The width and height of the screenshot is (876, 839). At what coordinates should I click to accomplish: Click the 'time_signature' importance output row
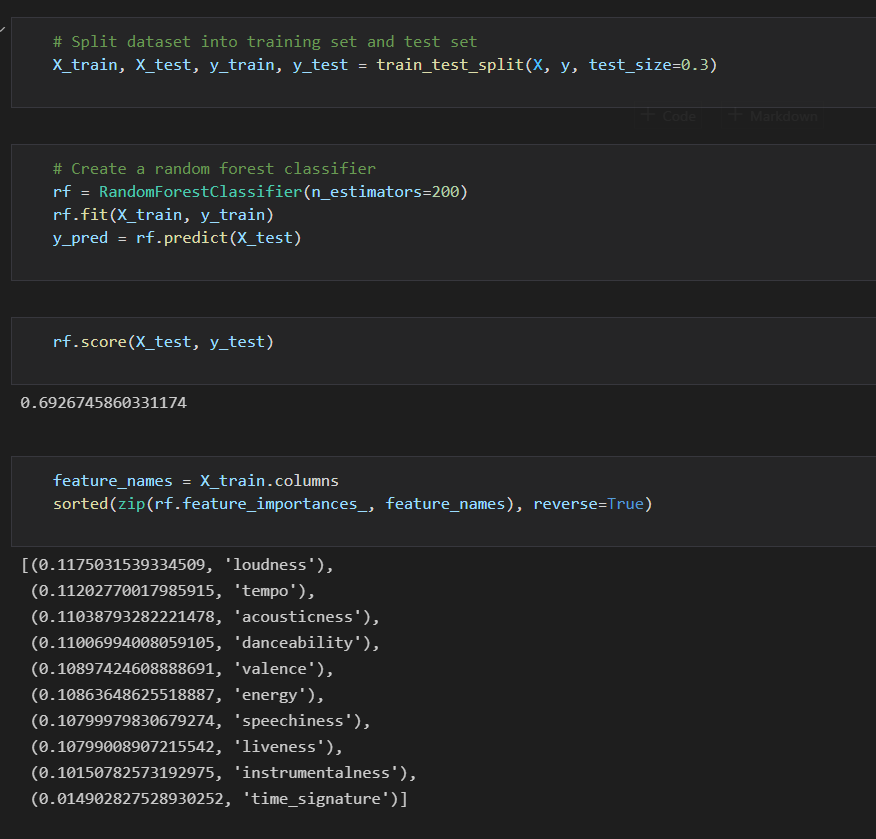pos(219,799)
